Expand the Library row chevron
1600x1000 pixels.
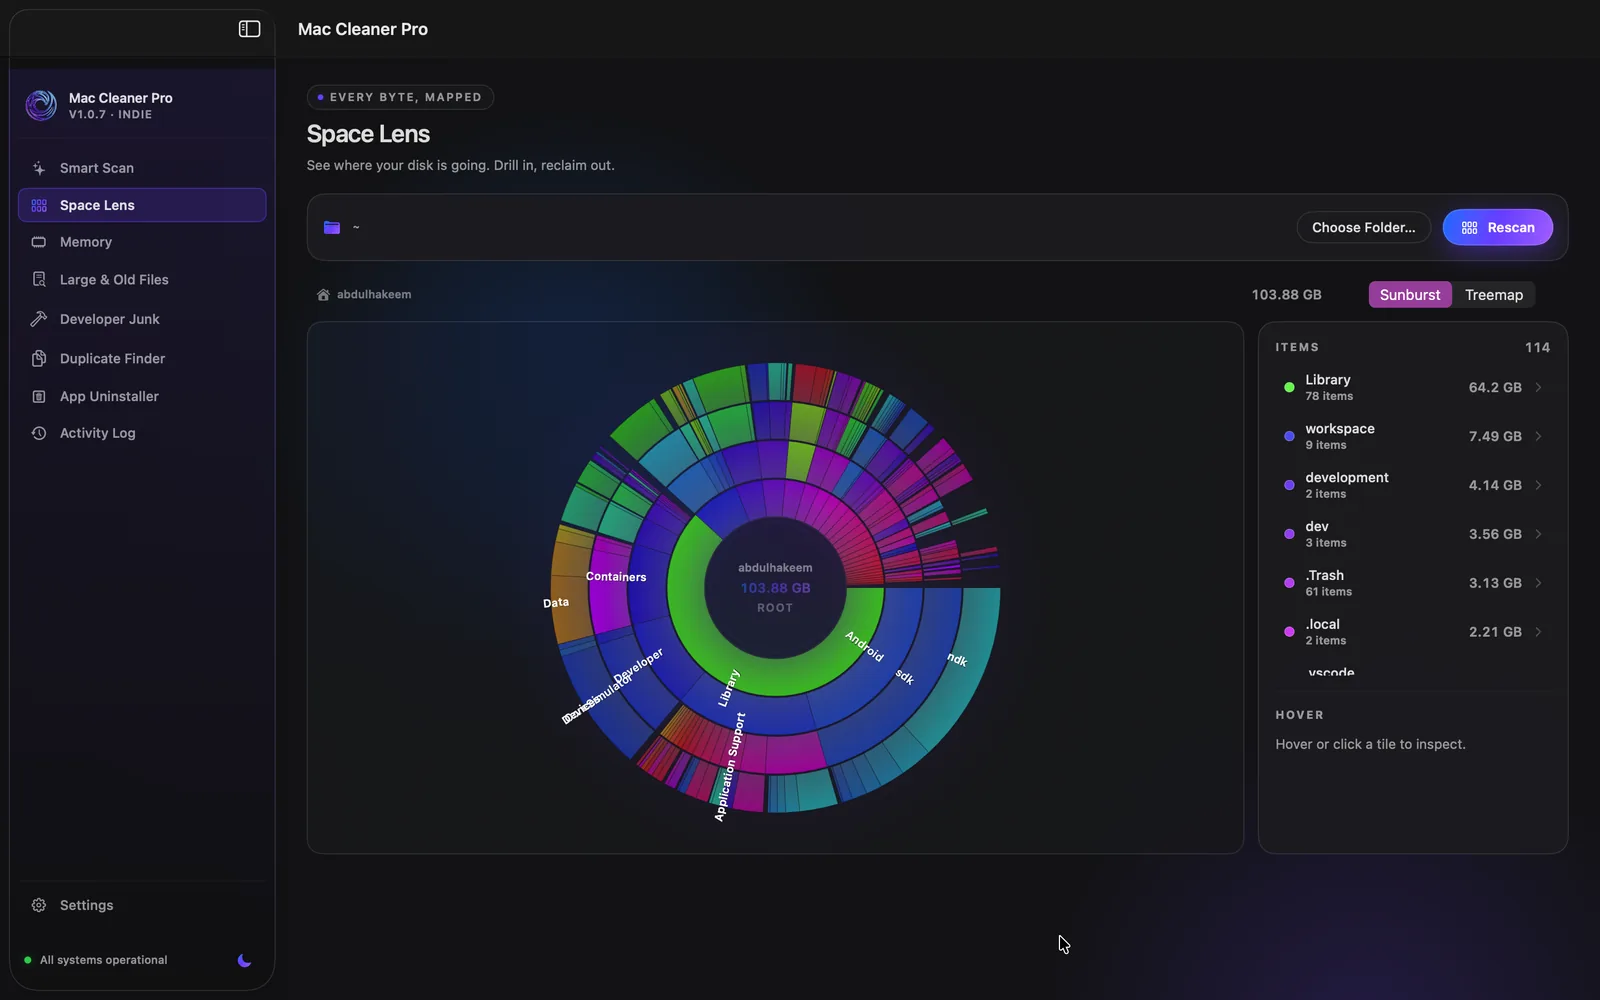(x=1538, y=387)
